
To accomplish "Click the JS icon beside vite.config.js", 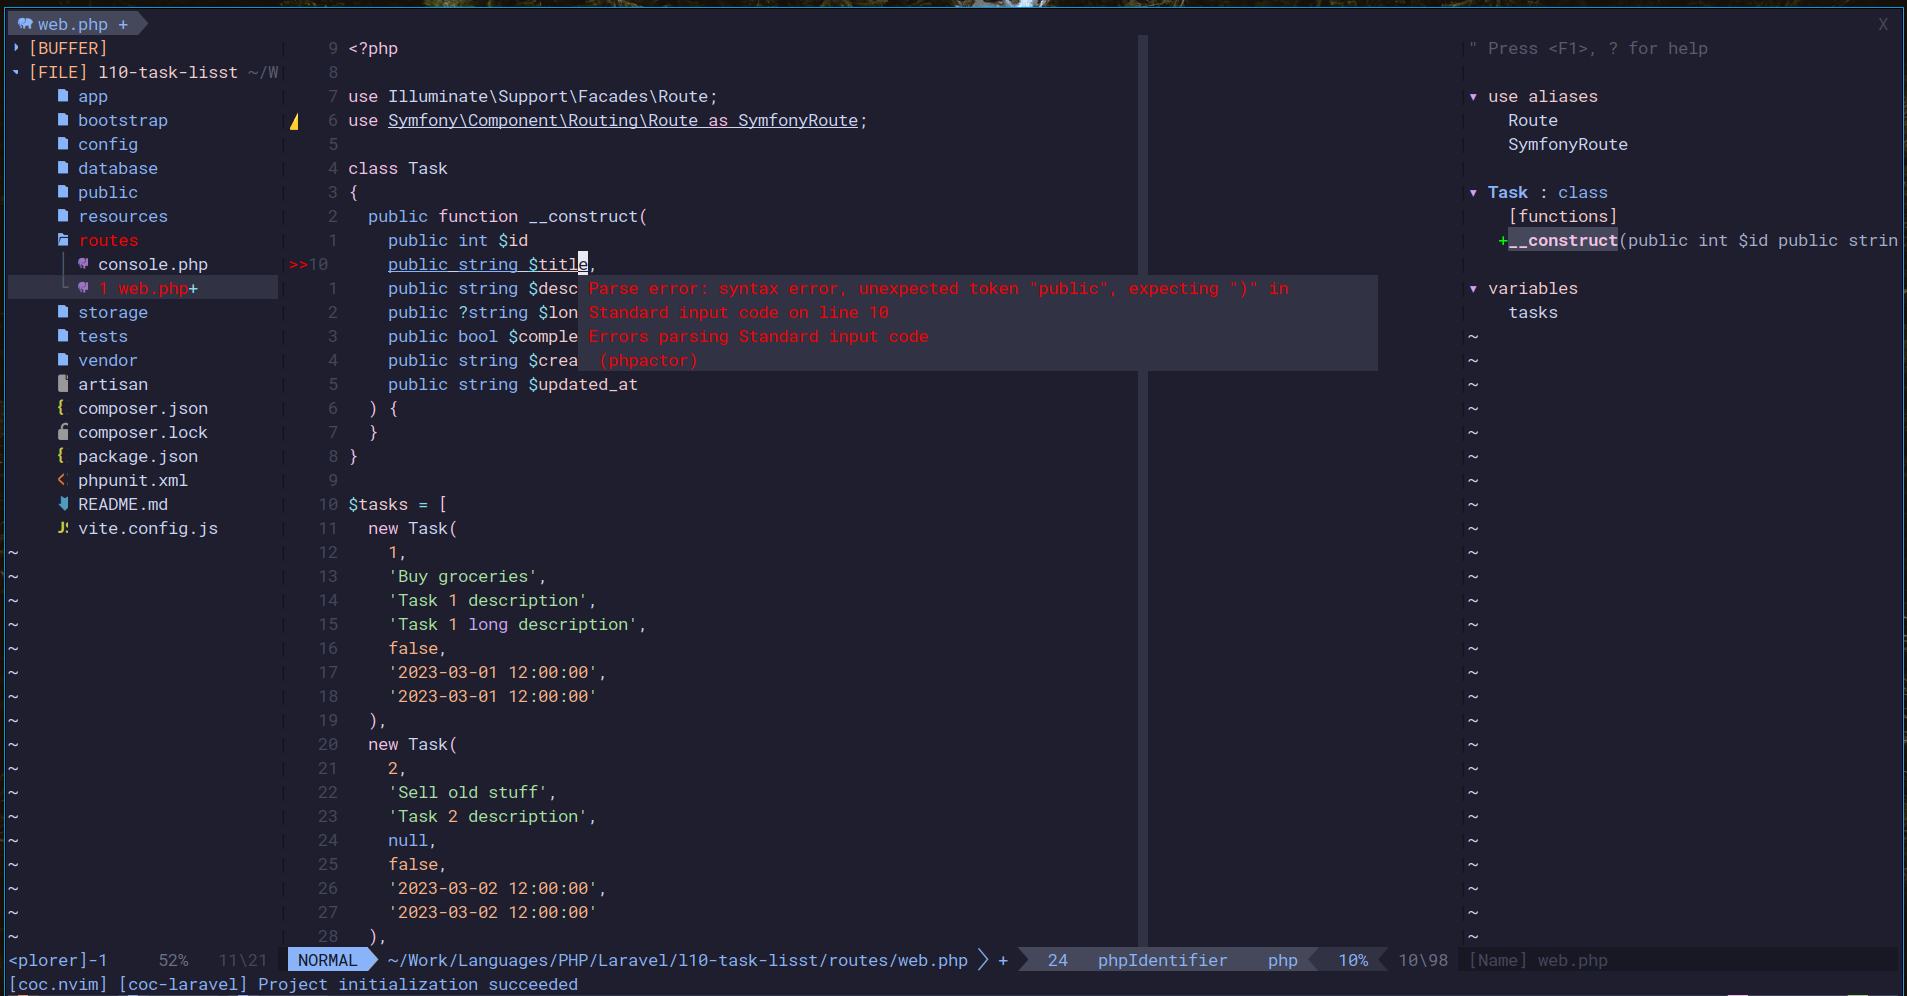I will pos(63,528).
